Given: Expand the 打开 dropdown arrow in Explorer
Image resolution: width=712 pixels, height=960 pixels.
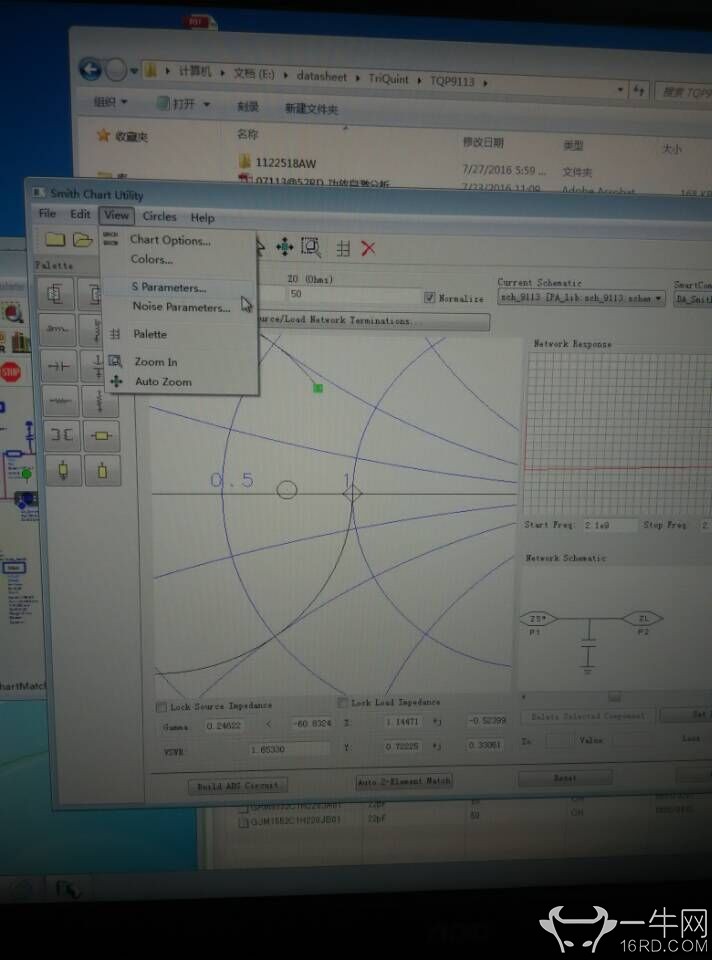Looking at the screenshot, I should tap(206, 105).
